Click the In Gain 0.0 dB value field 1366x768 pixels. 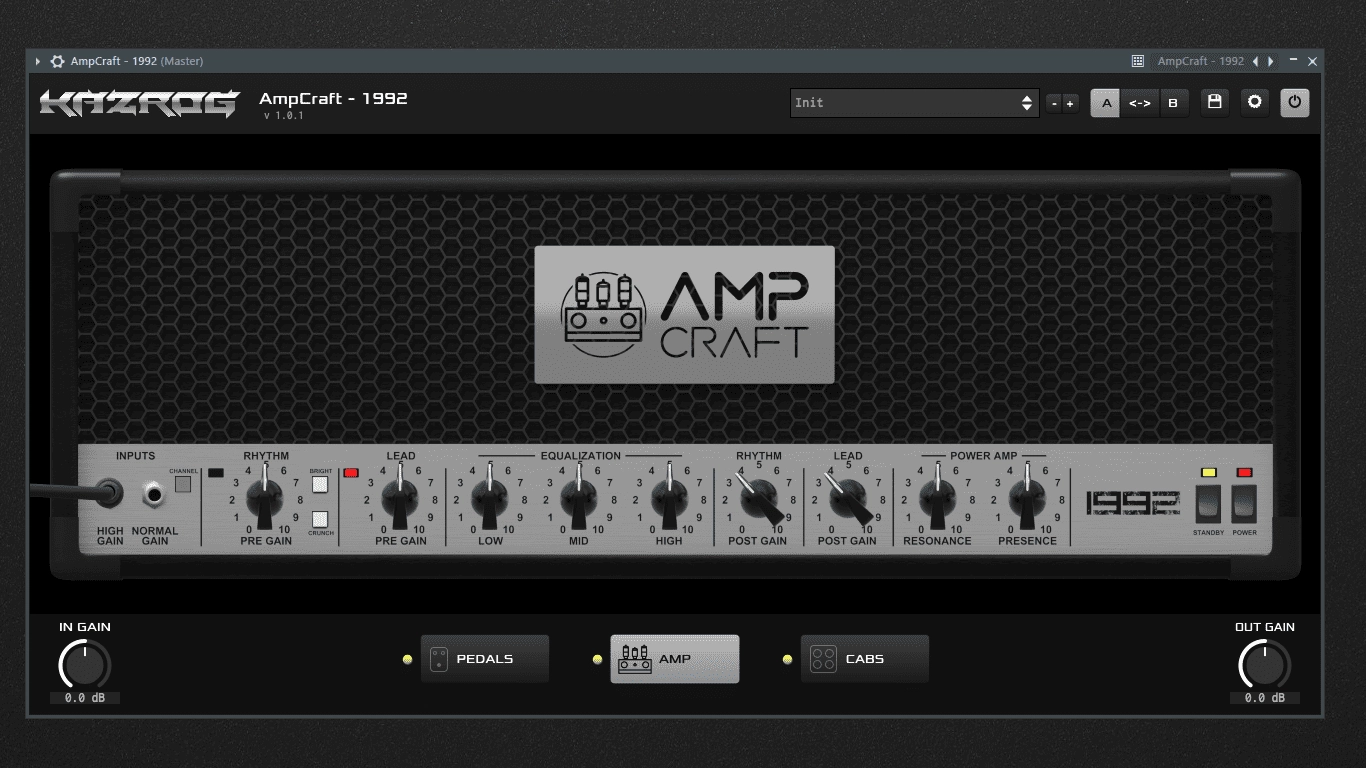(85, 698)
